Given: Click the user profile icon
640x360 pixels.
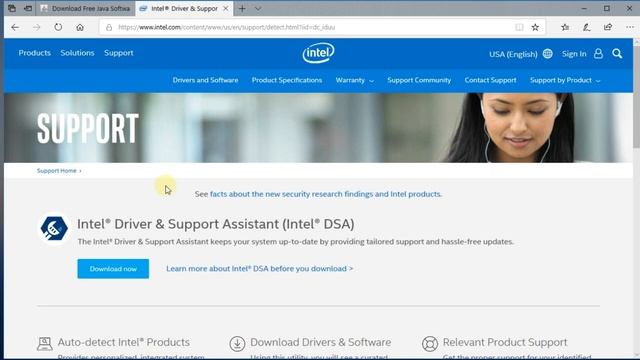Looking at the screenshot, I should point(598,53).
